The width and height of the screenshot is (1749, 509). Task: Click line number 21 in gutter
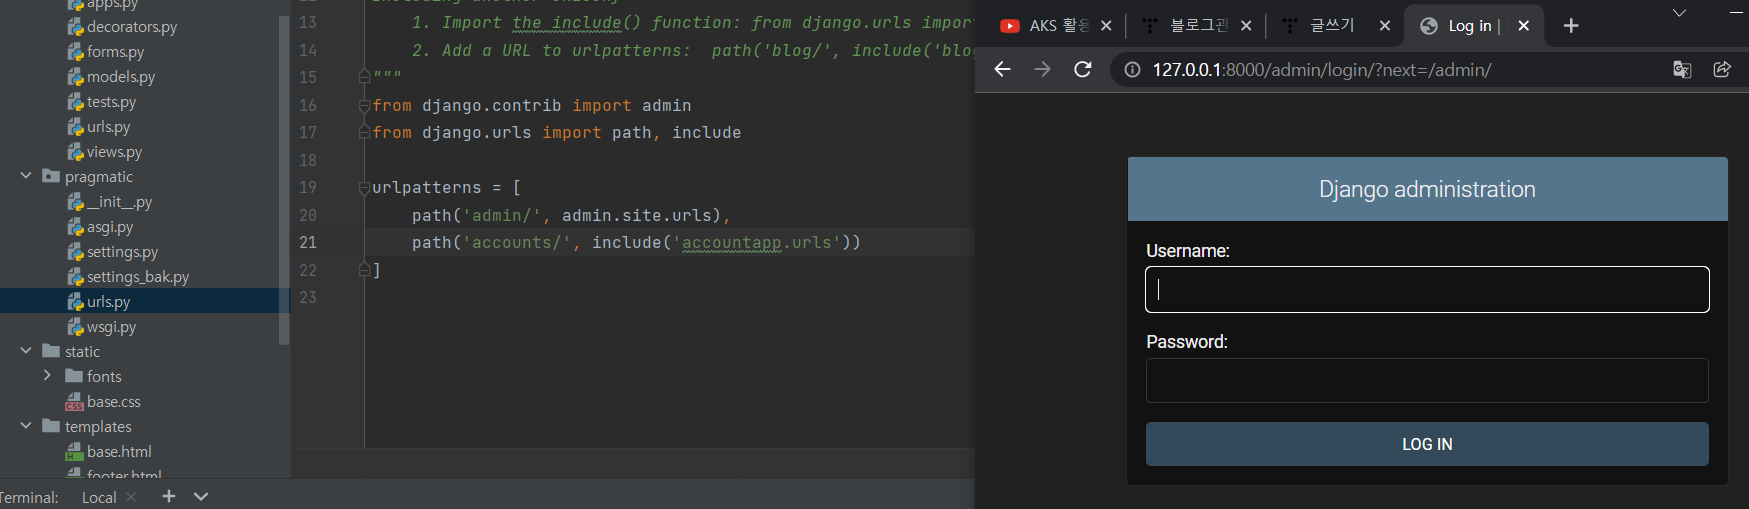coord(308,242)
